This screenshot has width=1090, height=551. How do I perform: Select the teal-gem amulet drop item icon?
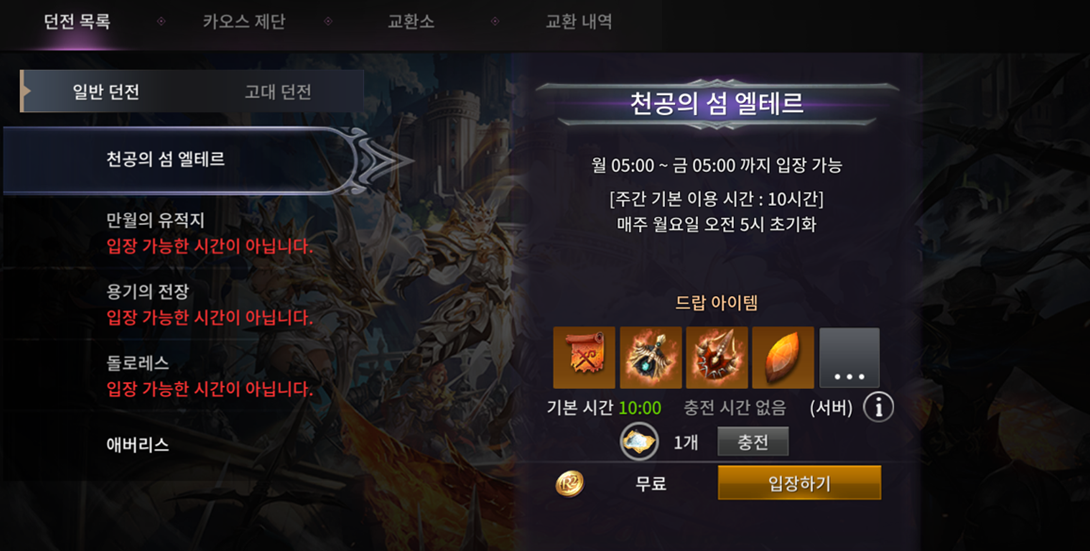click(x=651, y=358)
